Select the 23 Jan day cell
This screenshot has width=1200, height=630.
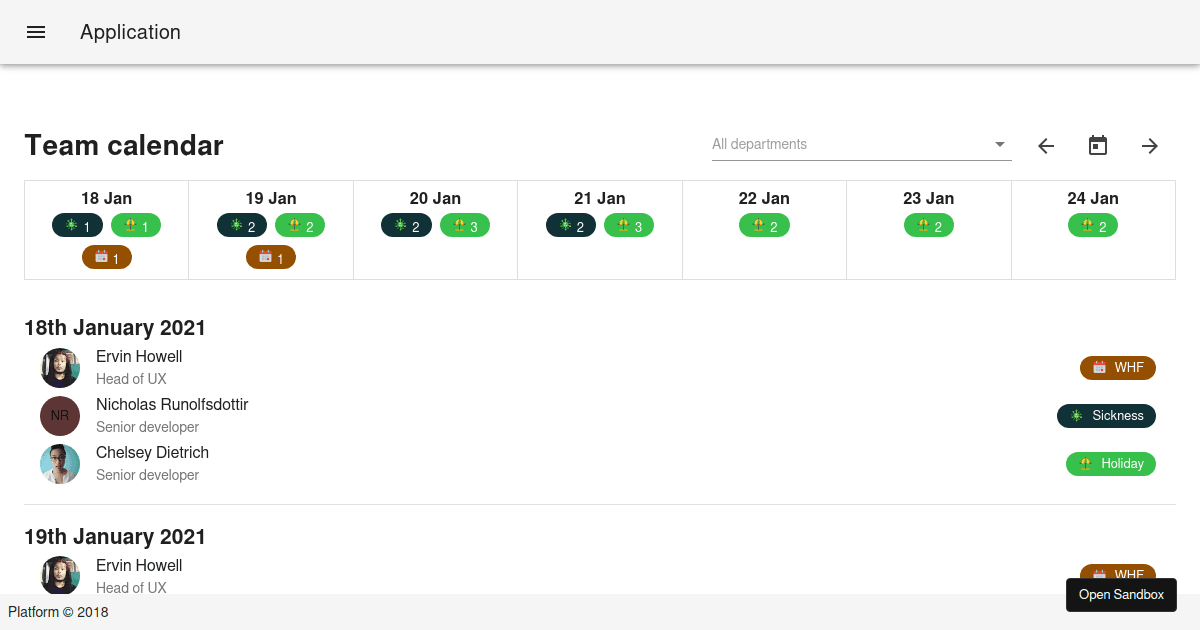pos(928,230)
